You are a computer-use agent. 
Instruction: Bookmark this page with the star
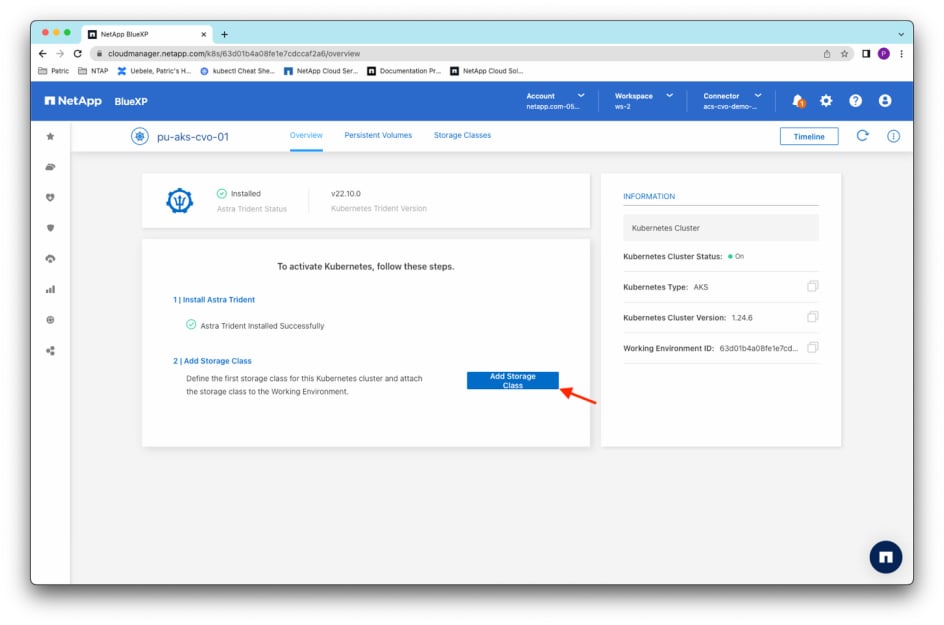pyautogui.click(x=844, y=54)
